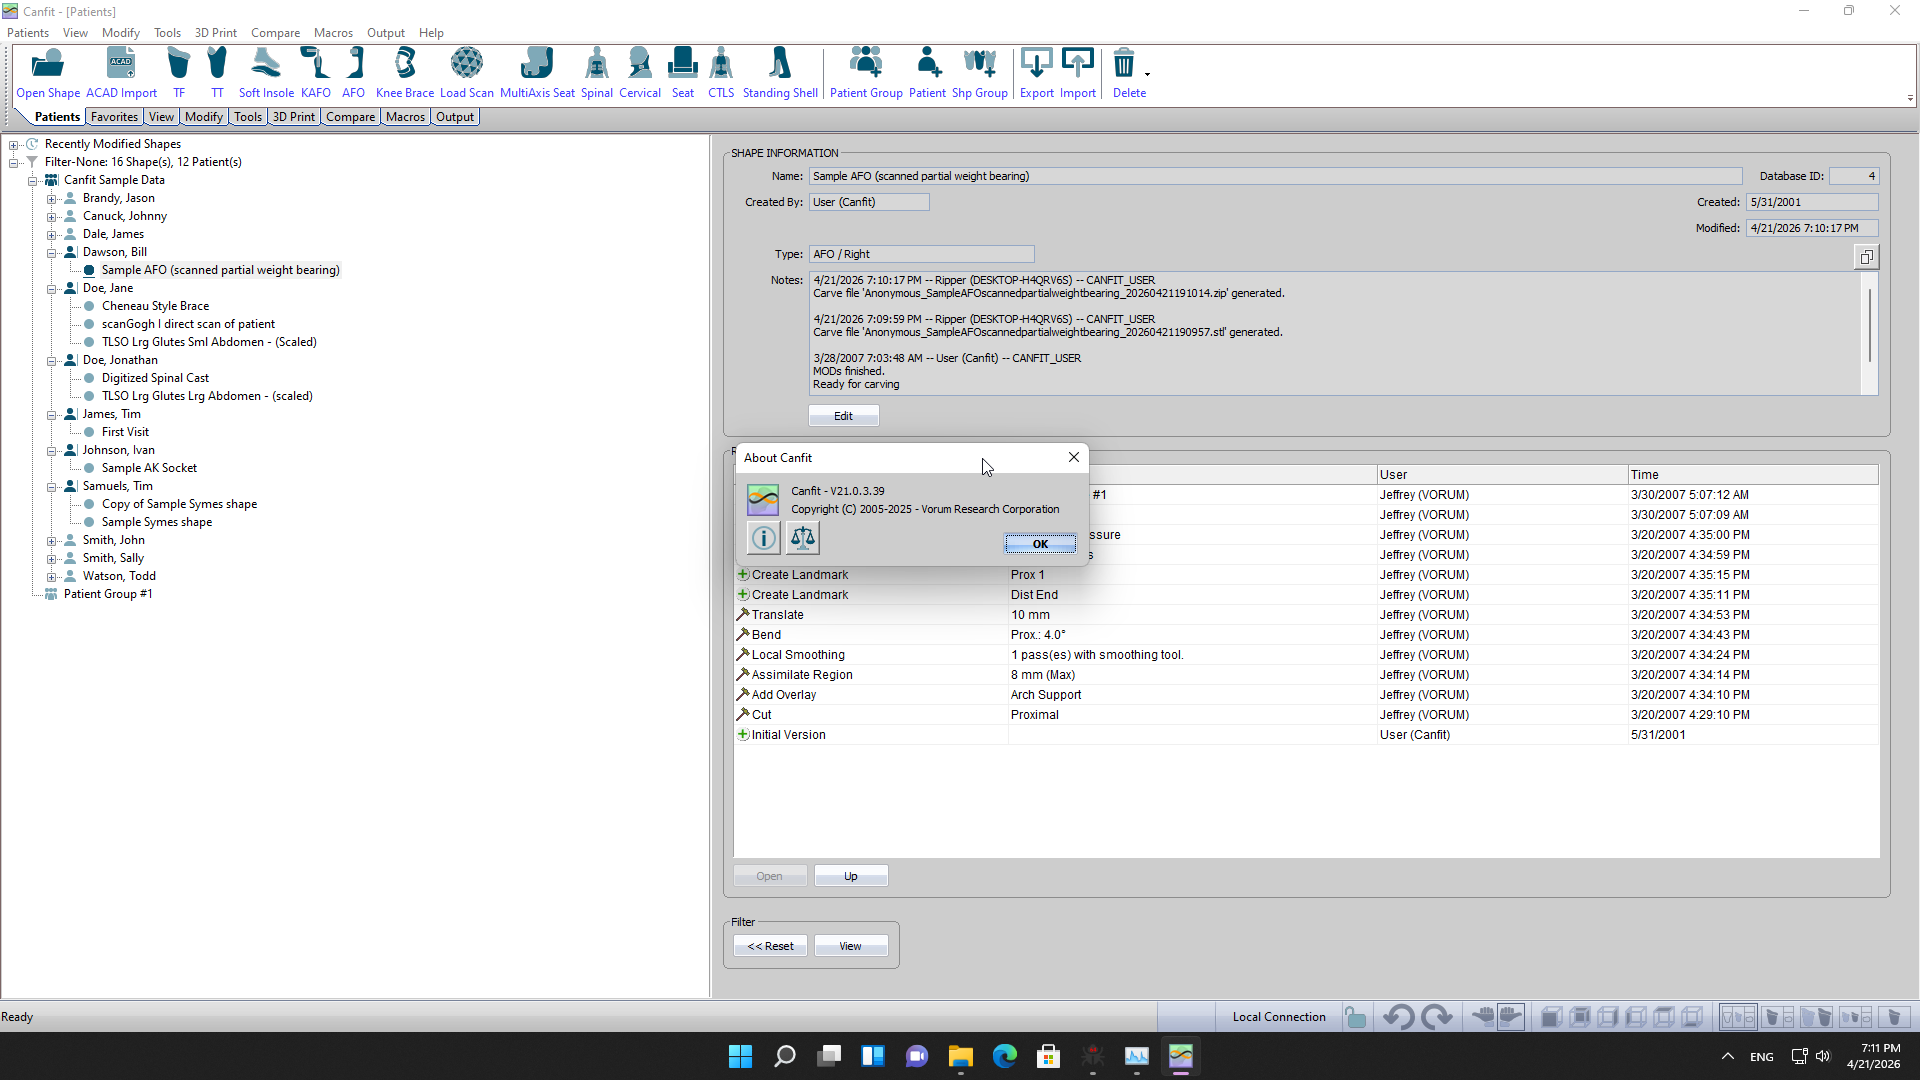The width and height of the screenshot is (1920, 1080).
Task: Click the << Reset filter button
Action: click(x=770, y=946)
